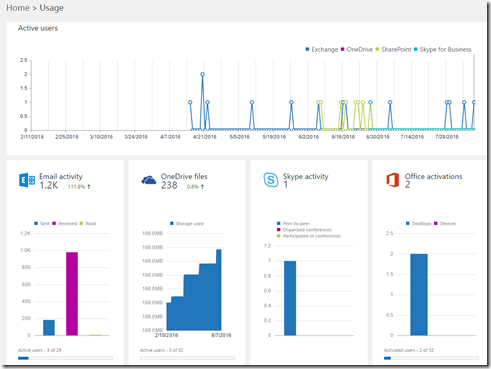
Task: Go to Home in the breadcrumb
Action: coord(18,8)
